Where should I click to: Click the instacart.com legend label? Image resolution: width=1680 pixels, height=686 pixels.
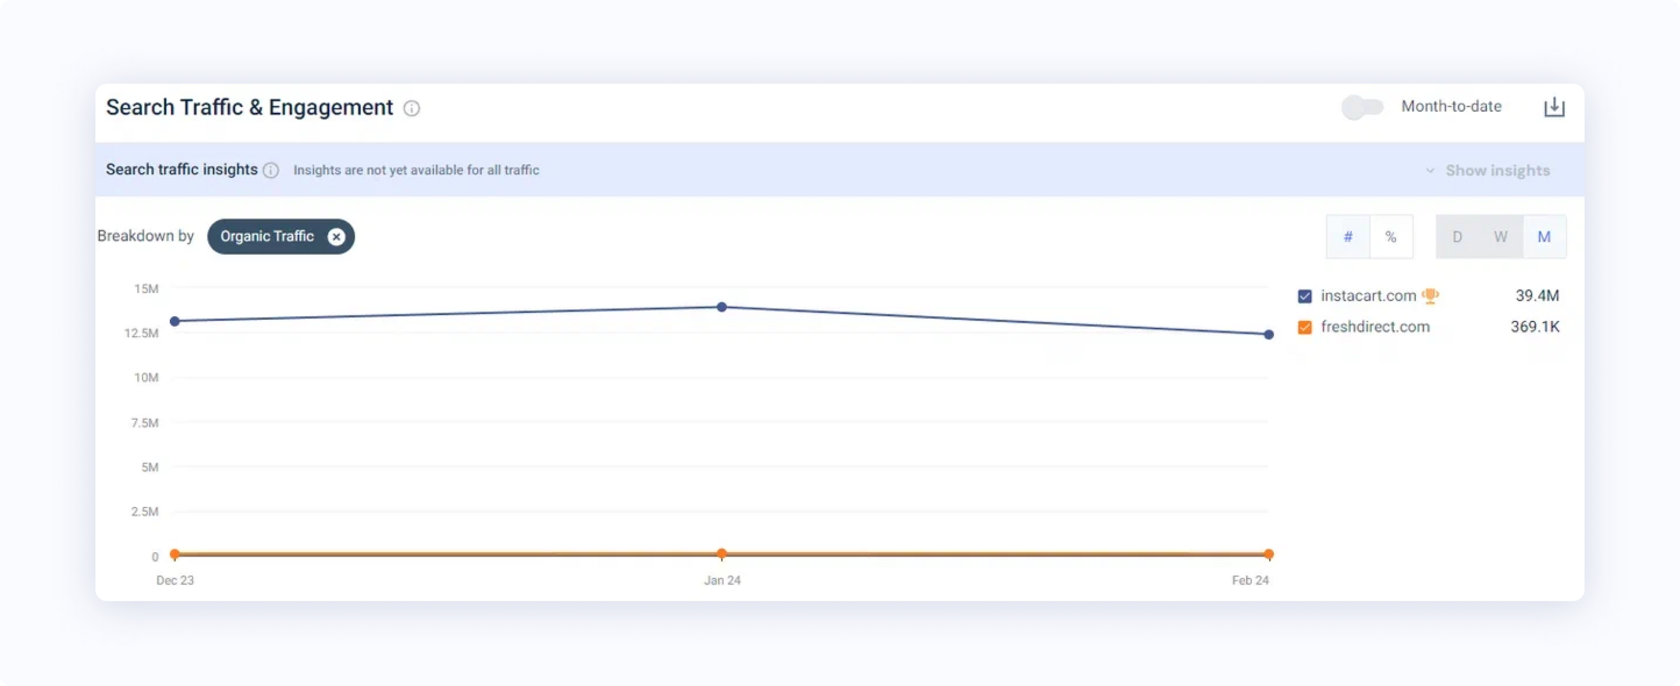[1368, 296]
